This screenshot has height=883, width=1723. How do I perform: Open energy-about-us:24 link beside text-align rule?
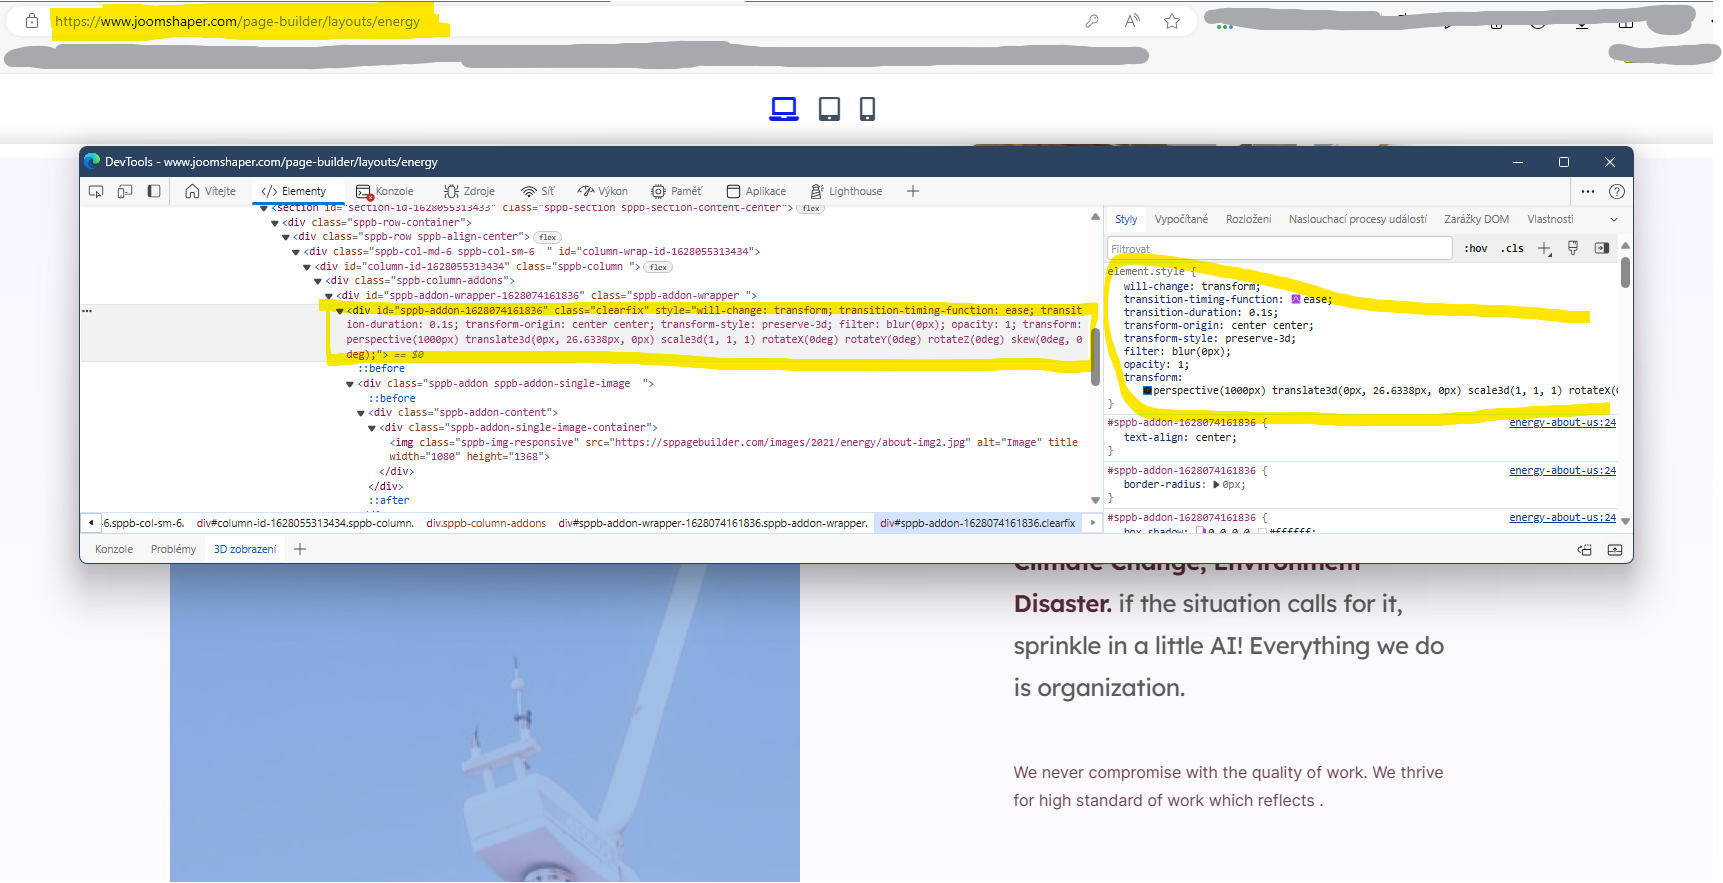[1562, 422]
